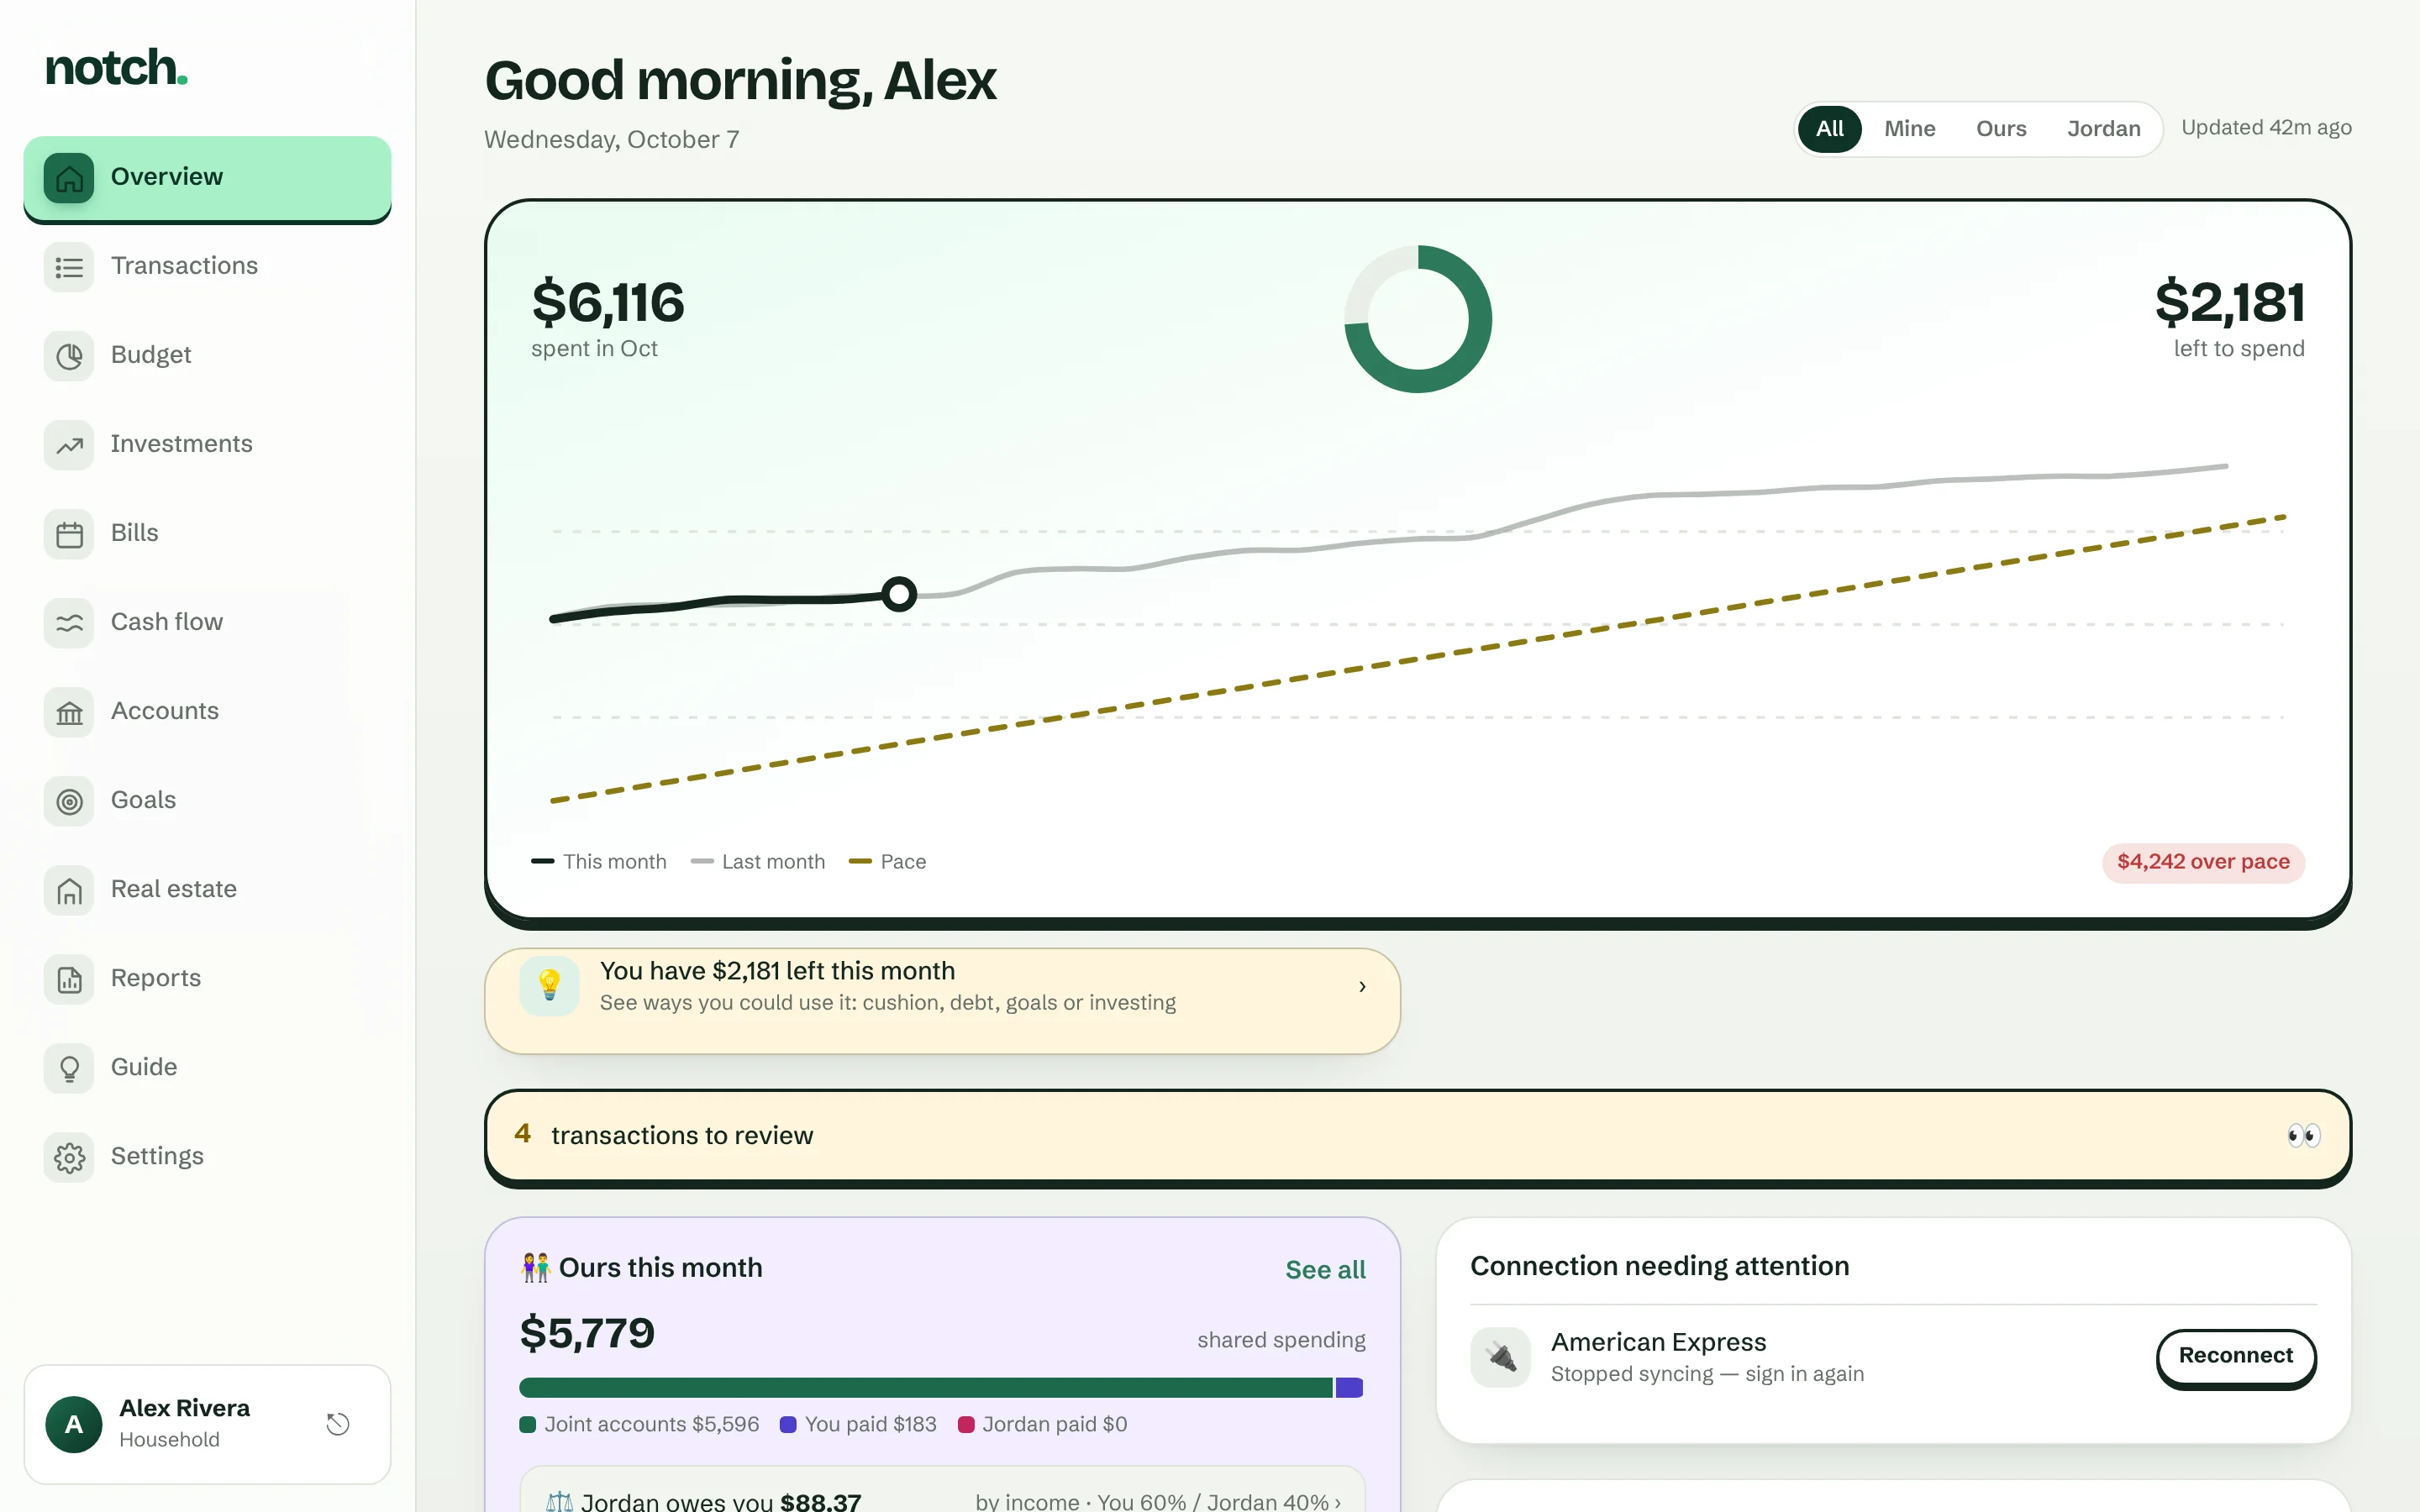Click the Investments trend arrow icon
The height and width of the screenshot is (1512, 2420).
69,445
